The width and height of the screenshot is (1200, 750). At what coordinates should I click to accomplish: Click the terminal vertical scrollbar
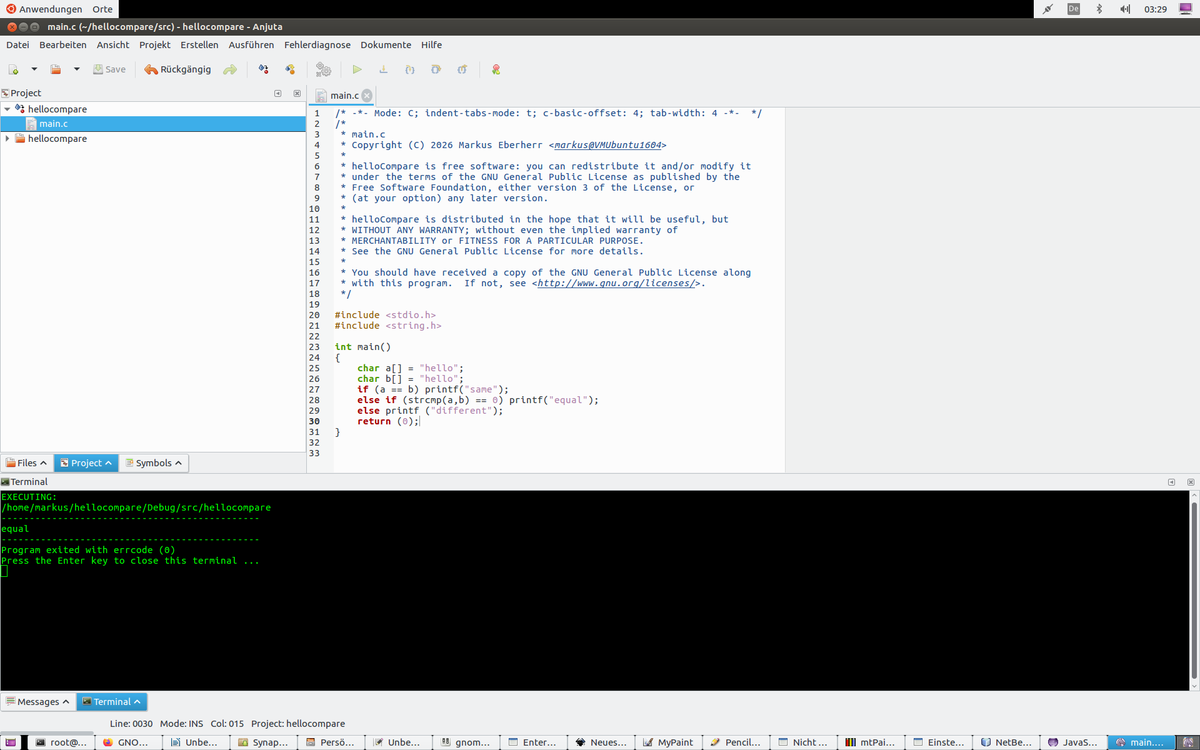(x=1193, y=590)
